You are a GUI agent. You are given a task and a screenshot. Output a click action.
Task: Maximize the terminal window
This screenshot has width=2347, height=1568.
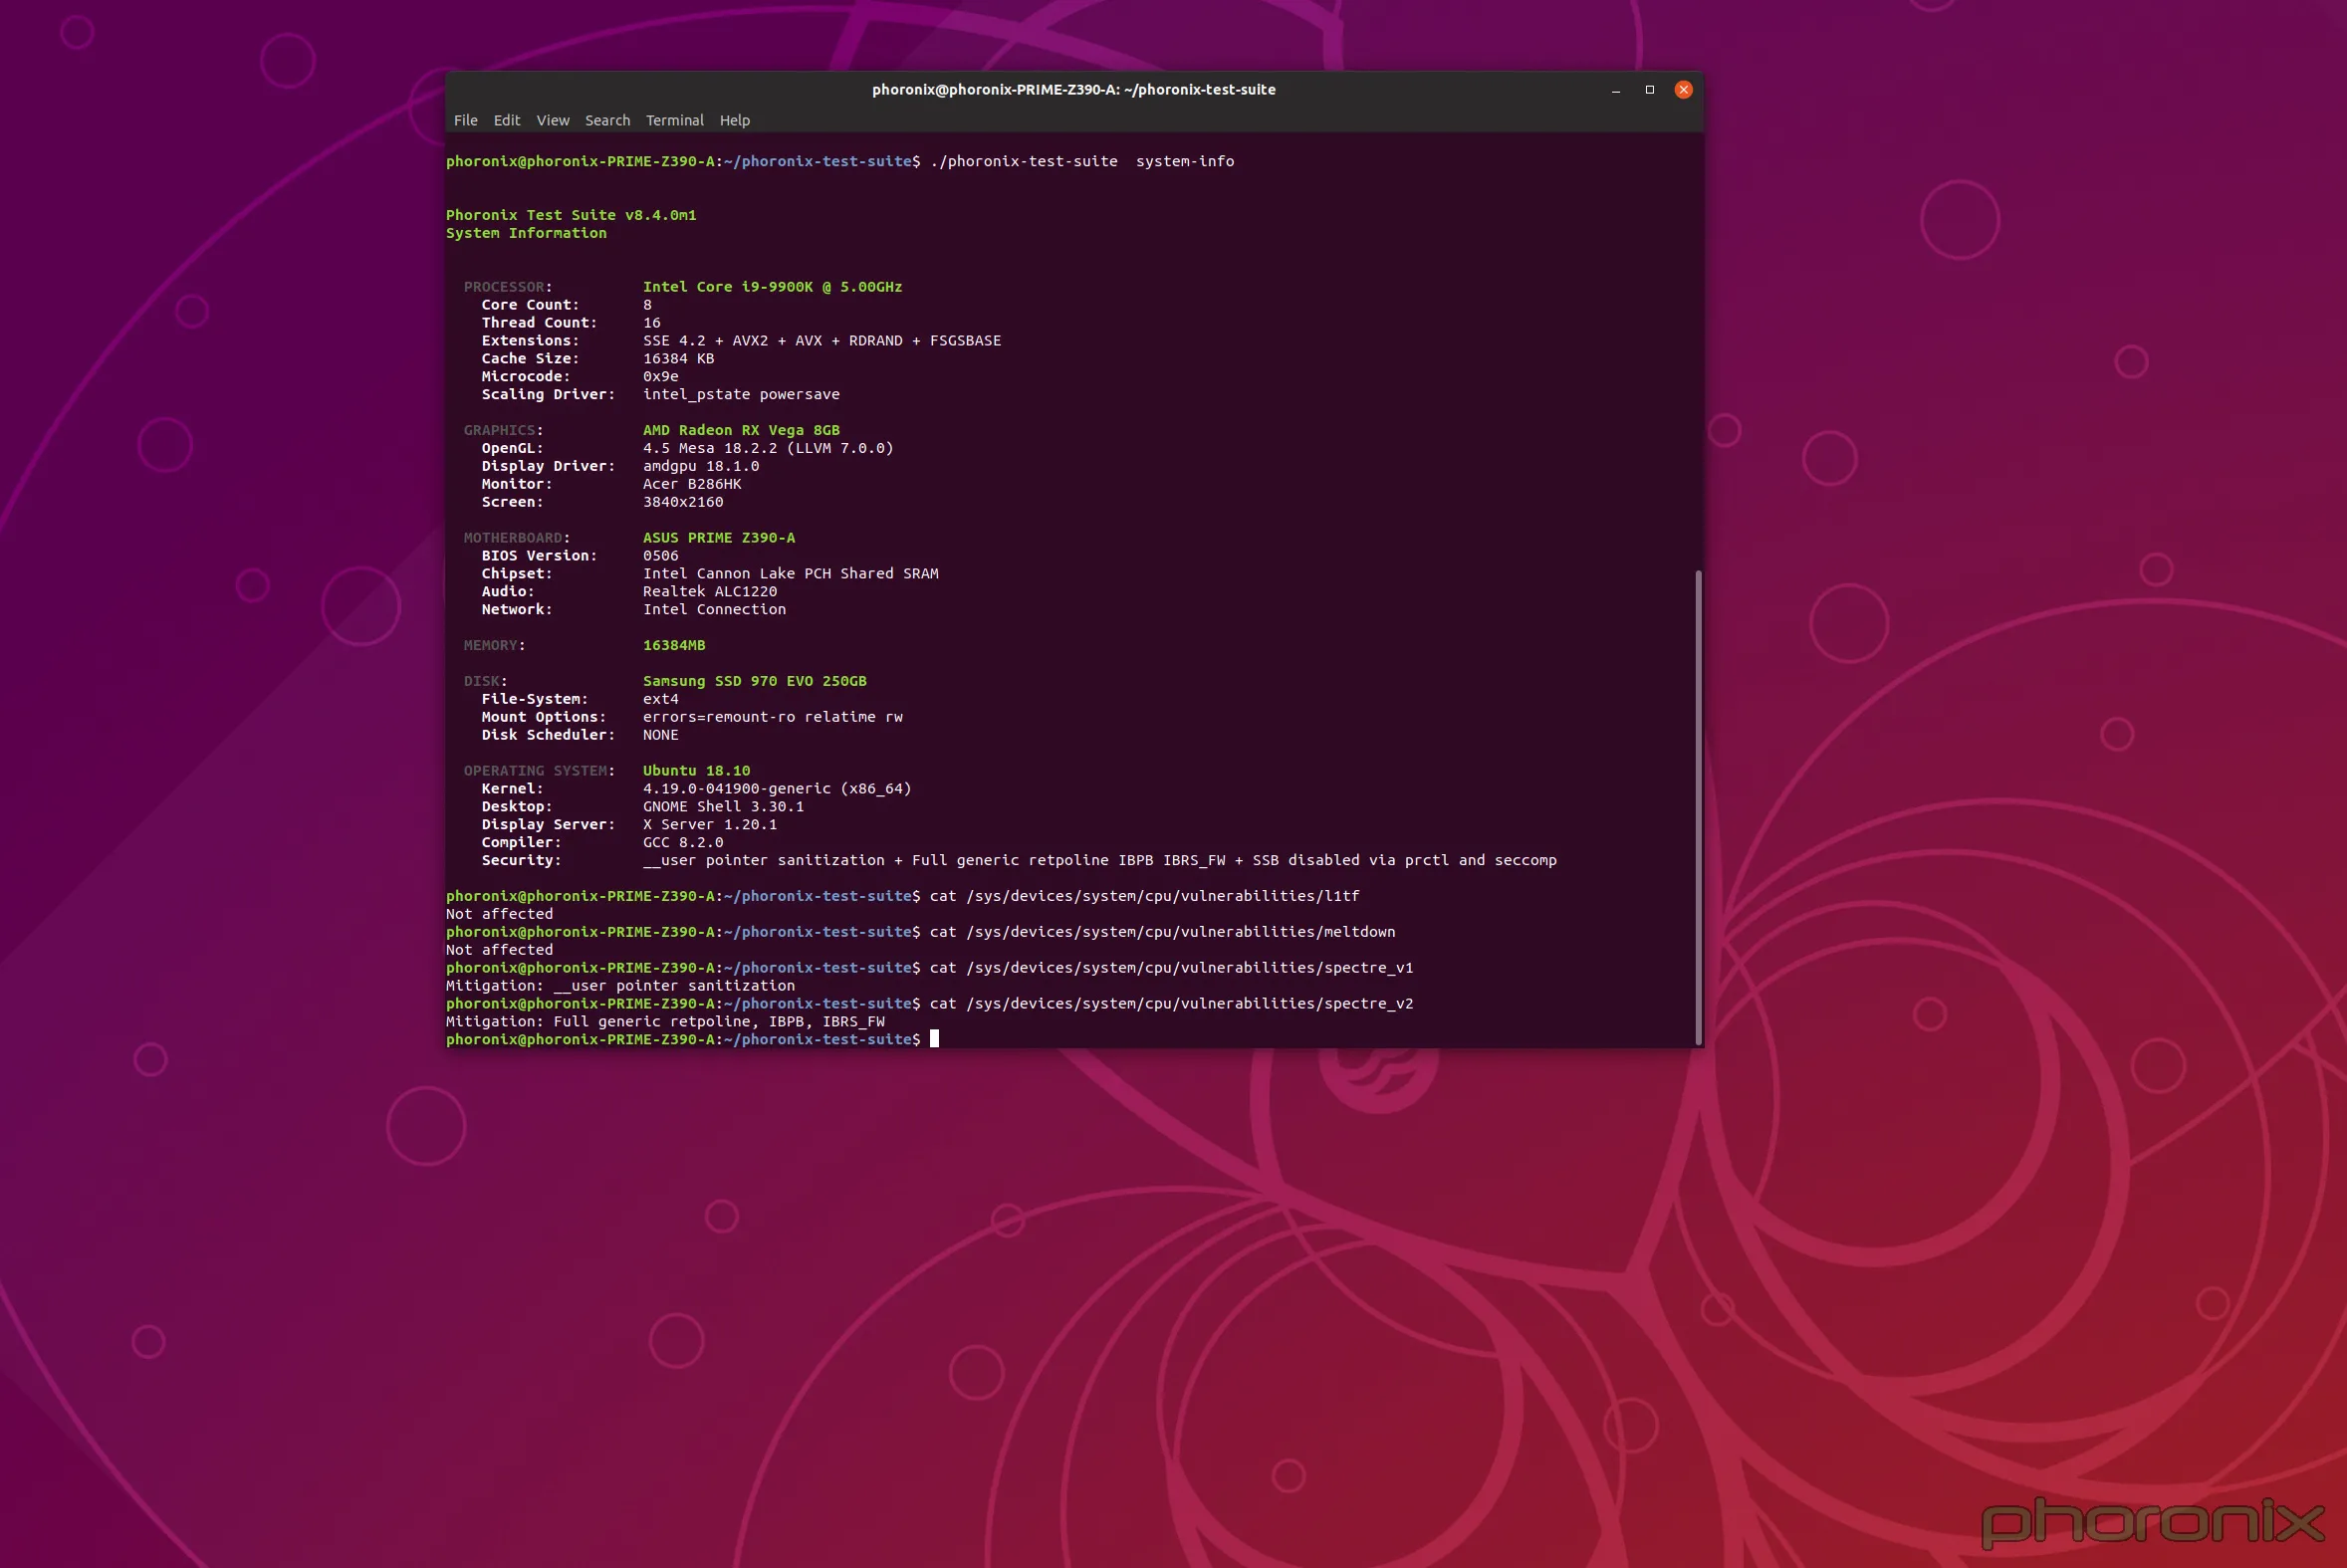click(x=1649, y=90)
